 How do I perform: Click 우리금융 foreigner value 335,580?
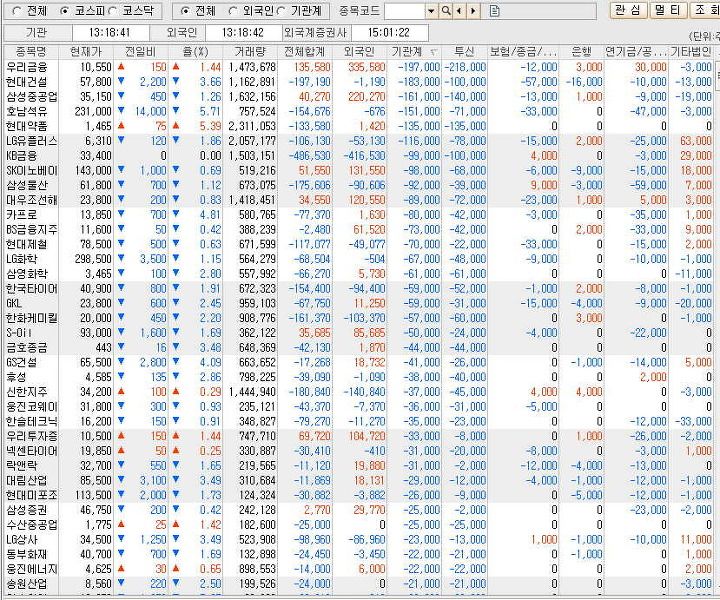point(367,67)
